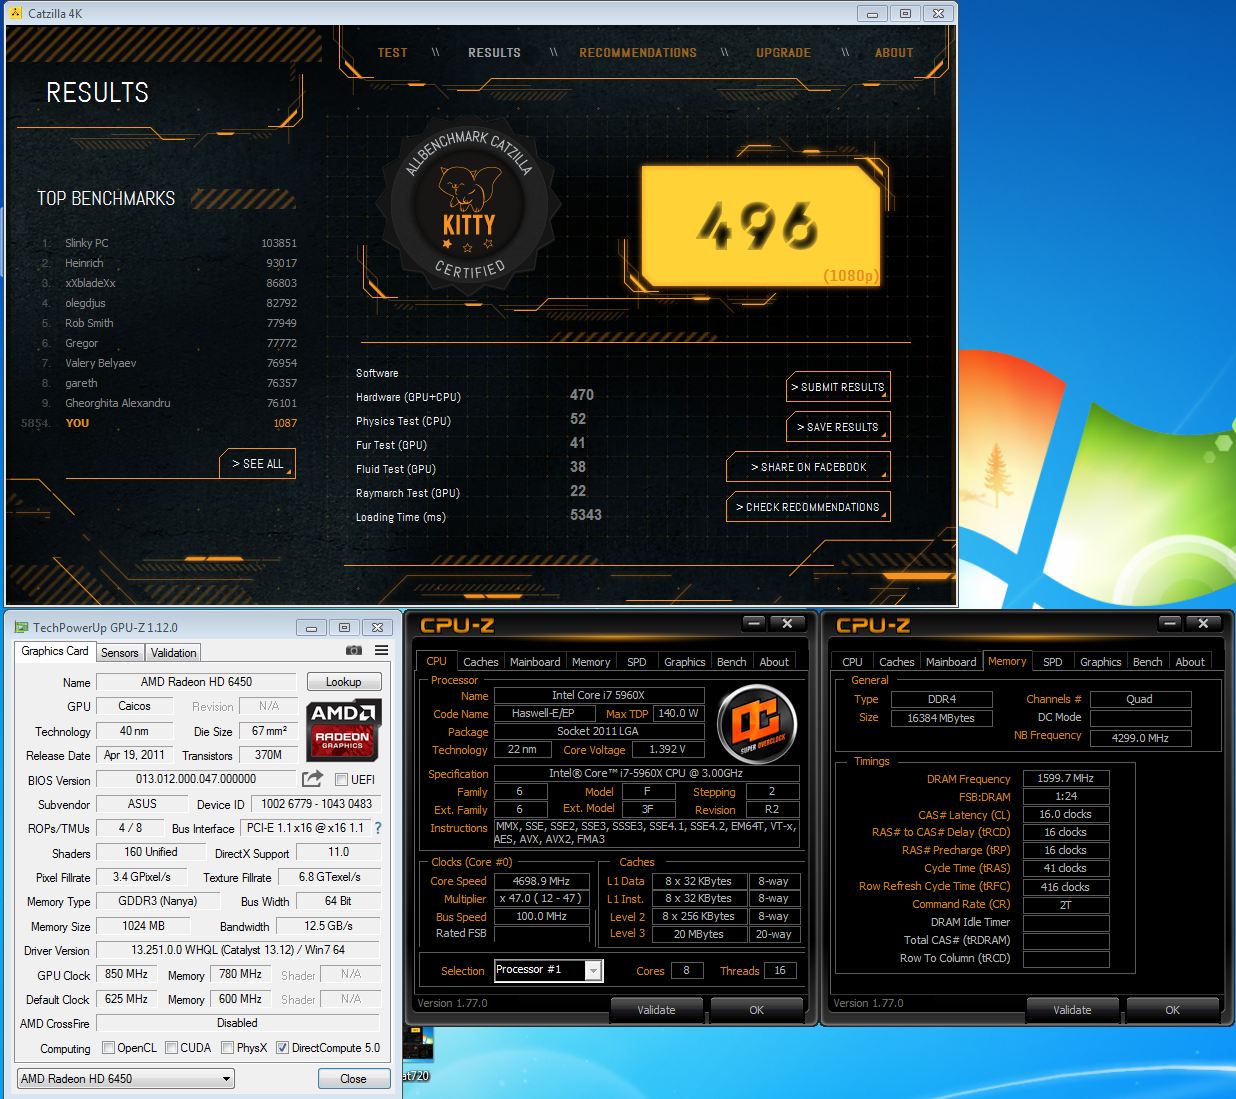This screenshot has height=1099, width=1236.
Task: Open the RECOMMENDATIONS tab in Catzilla
Action: 638,53
